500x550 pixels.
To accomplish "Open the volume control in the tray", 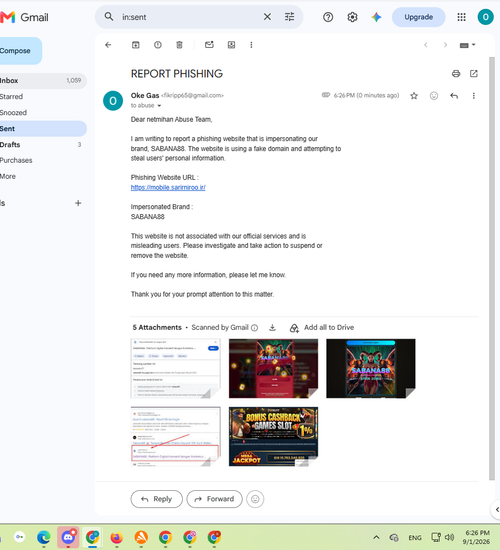I will tap(449, 537).
